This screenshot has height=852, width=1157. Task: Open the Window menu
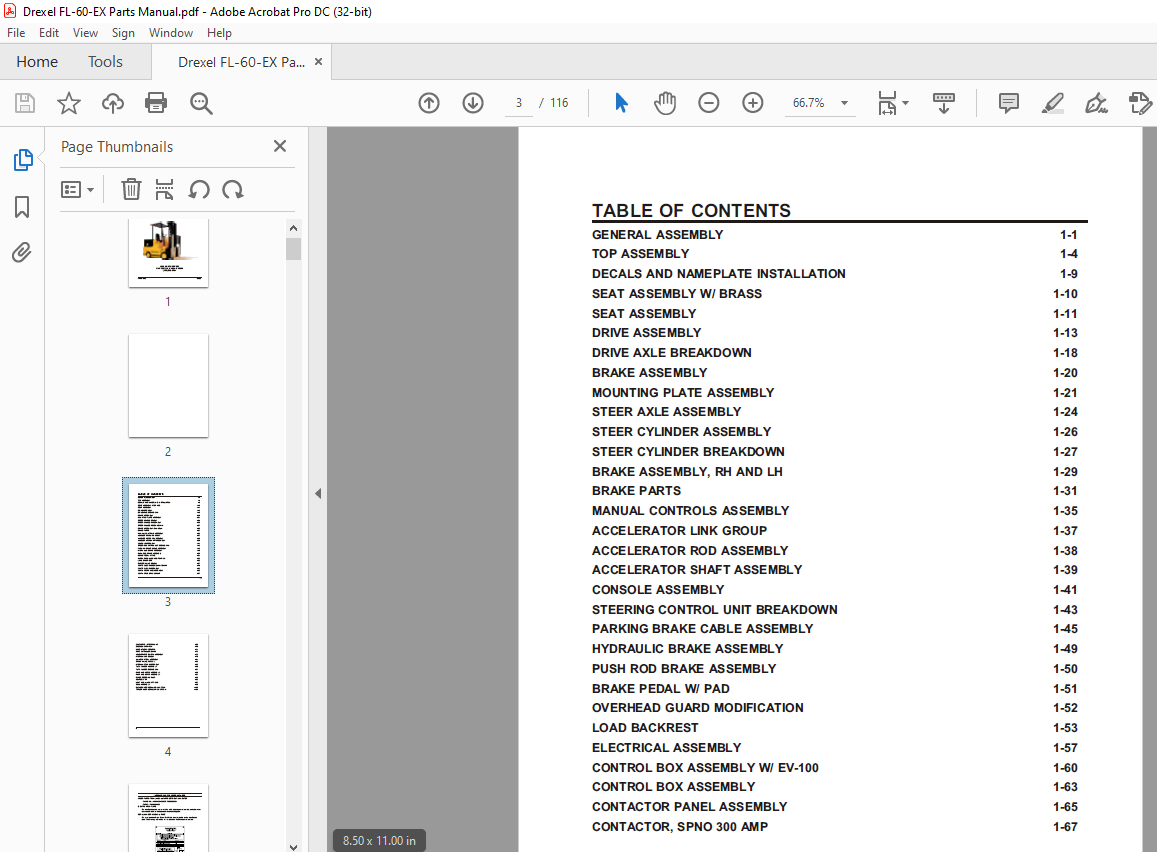coord(170,32)
